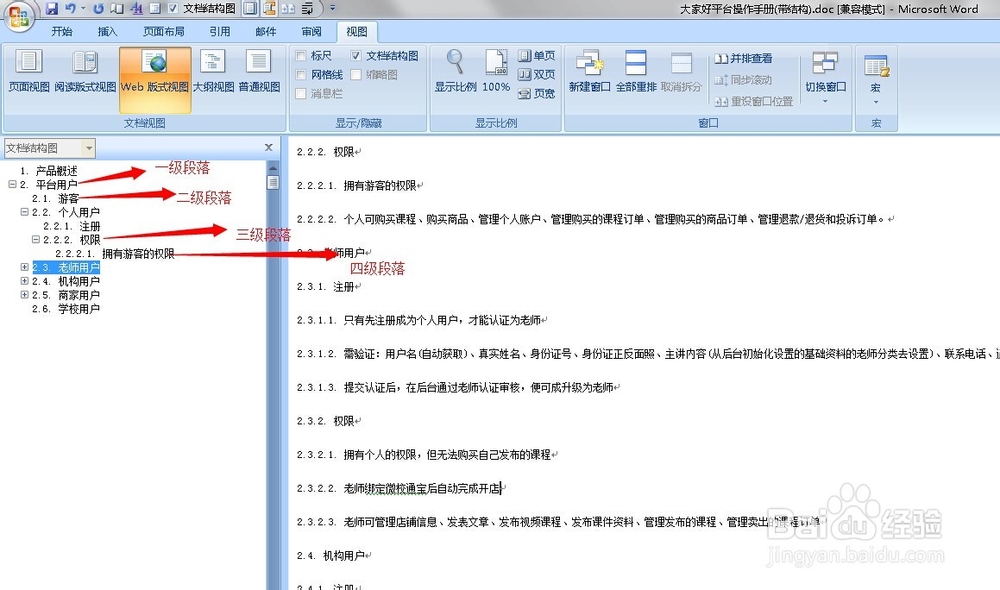Click the document map scroll-up arrow
1000x590 pixels.
273,168
